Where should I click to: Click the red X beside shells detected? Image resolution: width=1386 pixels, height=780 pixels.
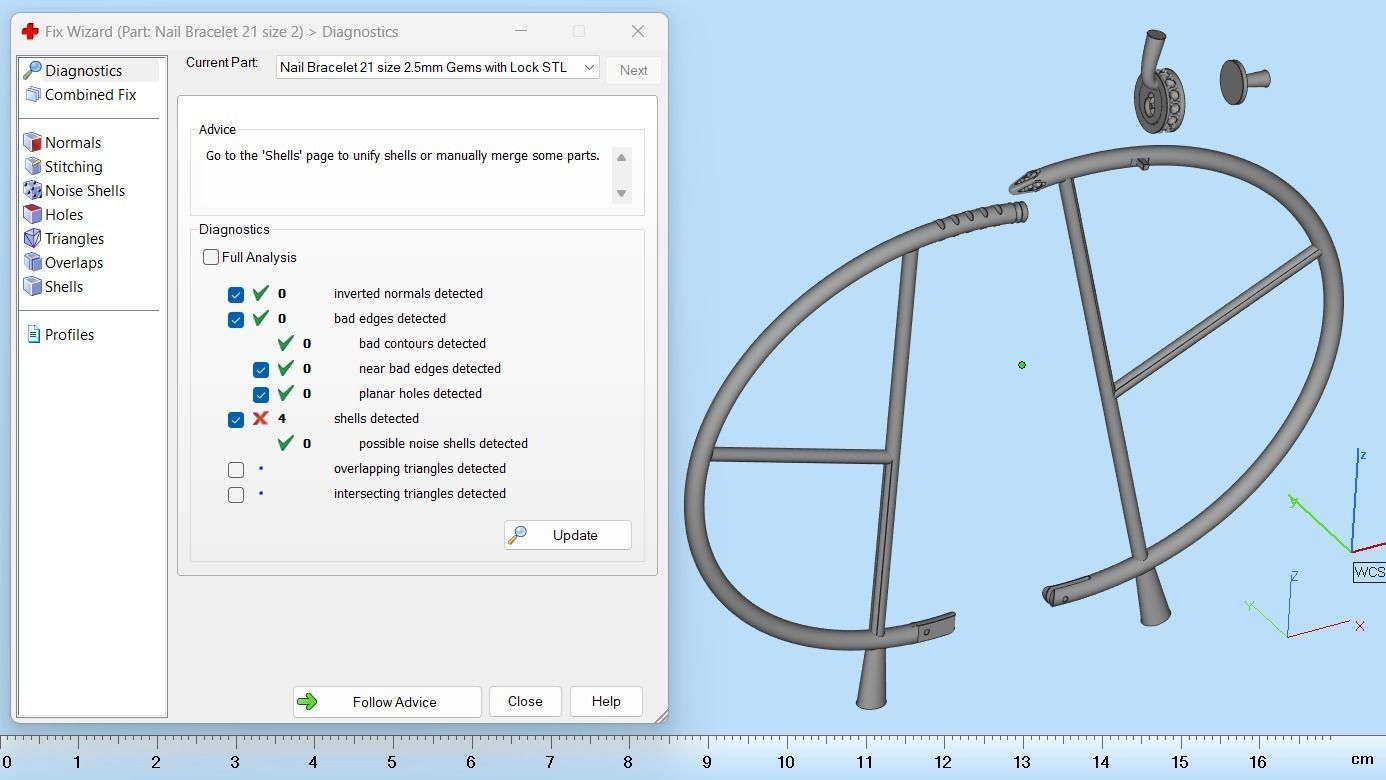[261, 418]
